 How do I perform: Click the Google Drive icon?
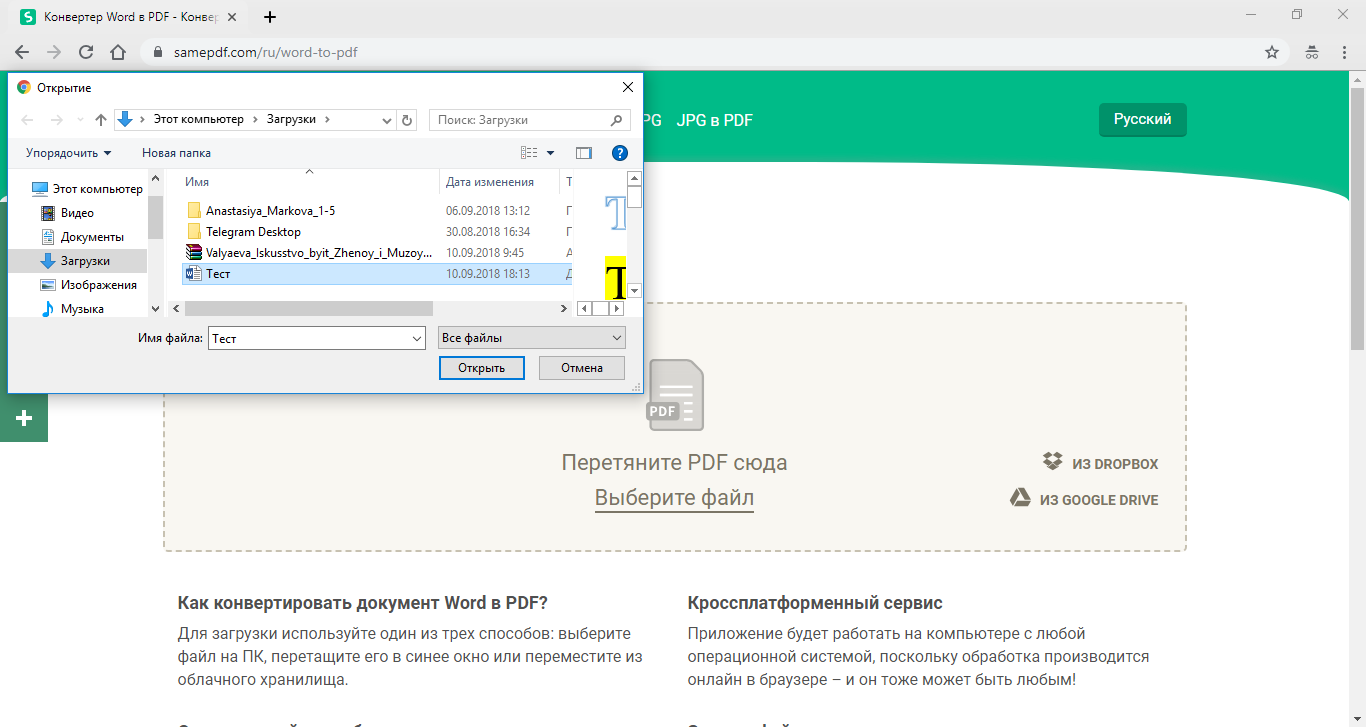tap(1020, 498)
